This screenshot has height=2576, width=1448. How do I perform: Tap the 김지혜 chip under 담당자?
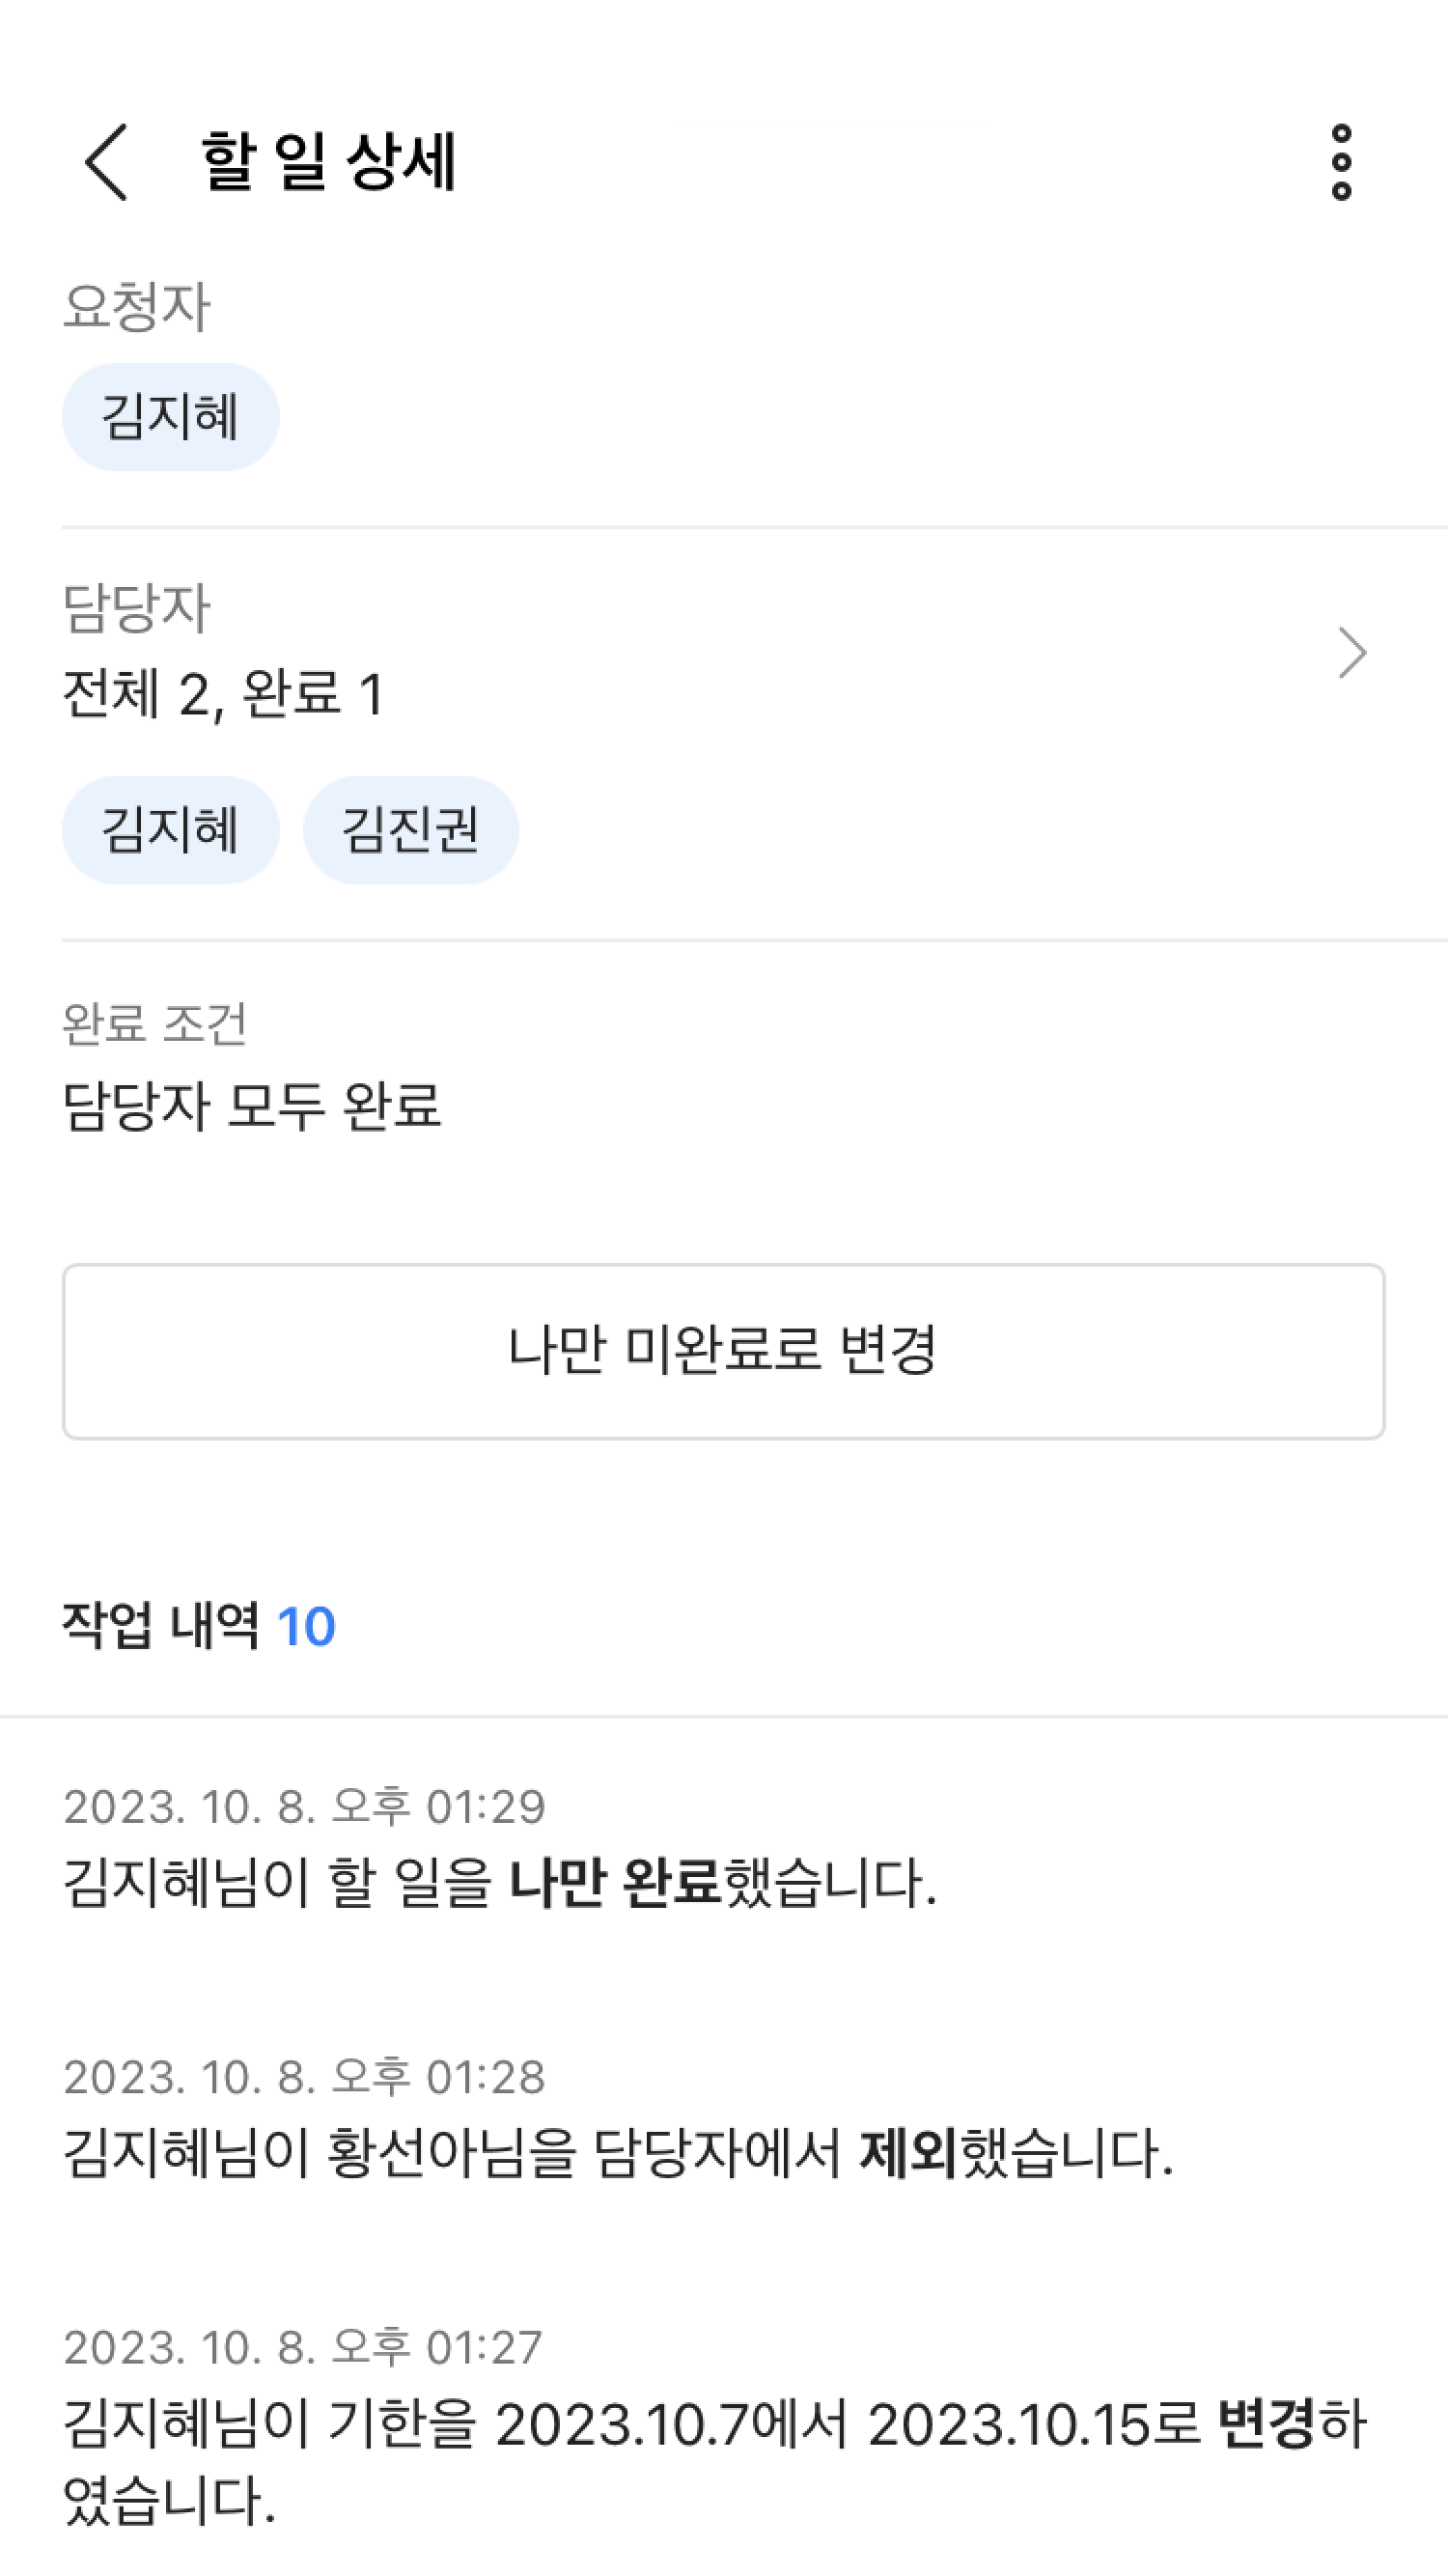tap(170, 830)
